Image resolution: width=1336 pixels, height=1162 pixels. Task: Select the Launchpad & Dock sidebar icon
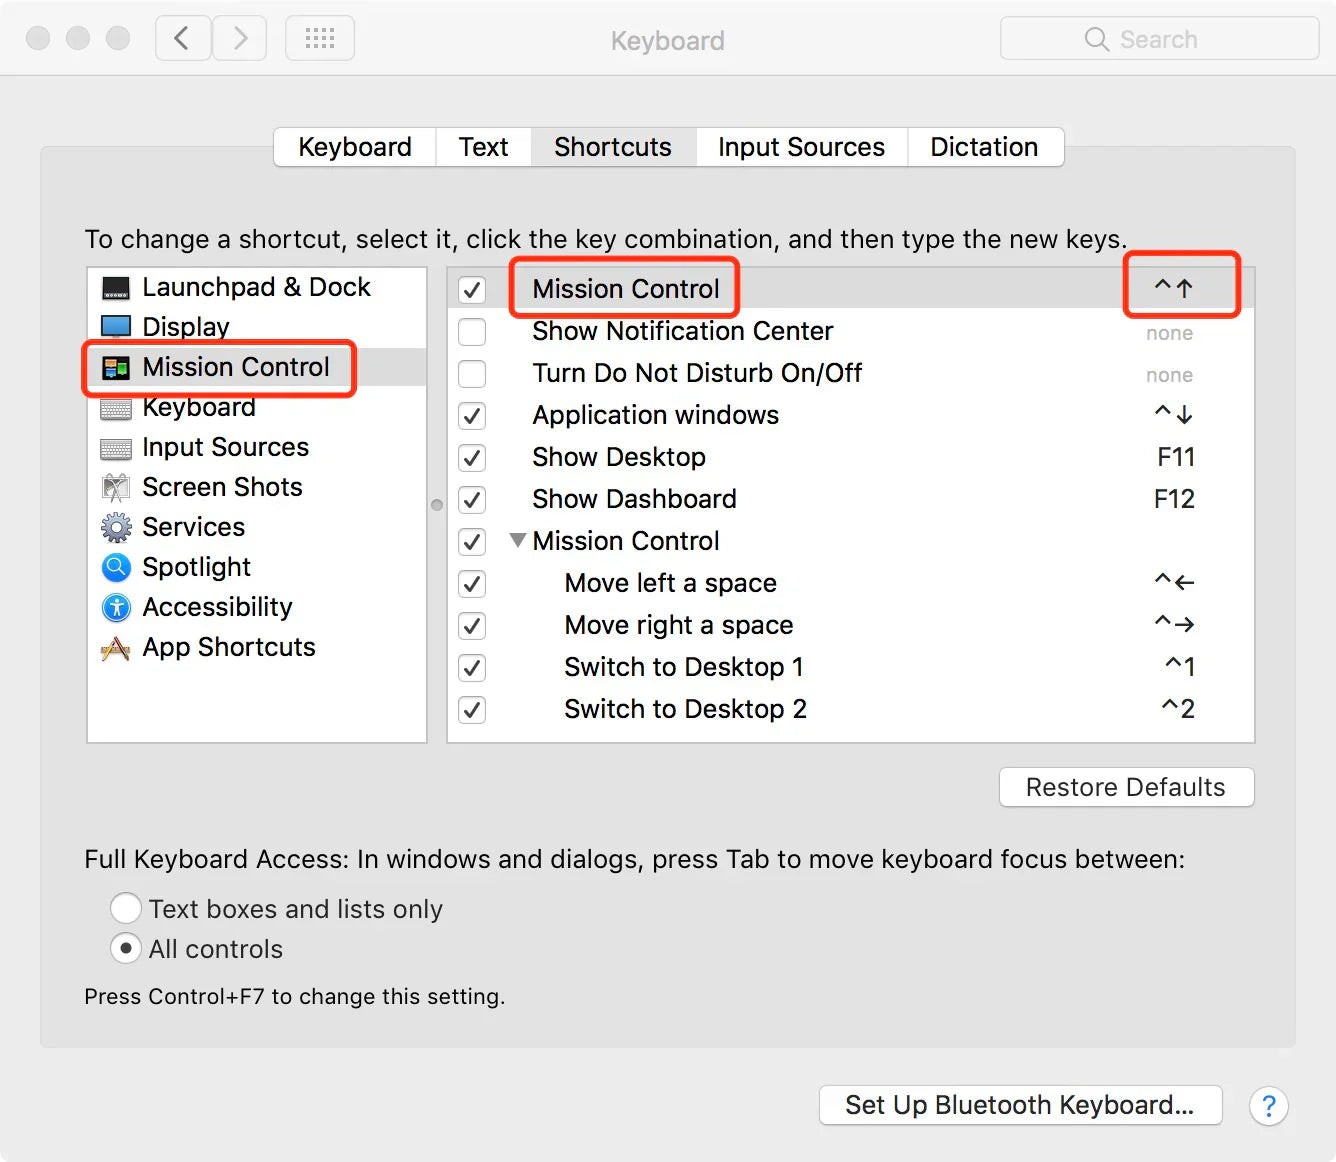(x=116, y=287)
